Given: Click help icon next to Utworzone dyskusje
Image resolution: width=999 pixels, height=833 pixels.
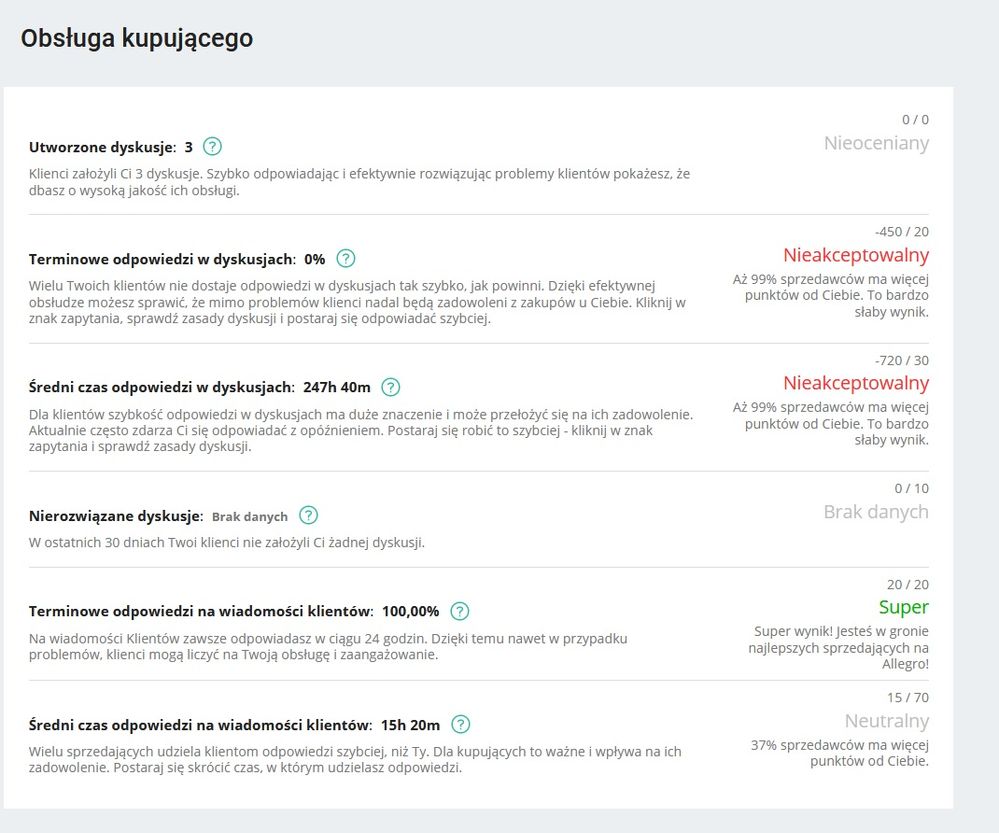Looking at the screenshot, I should click(x=212, y=147).
